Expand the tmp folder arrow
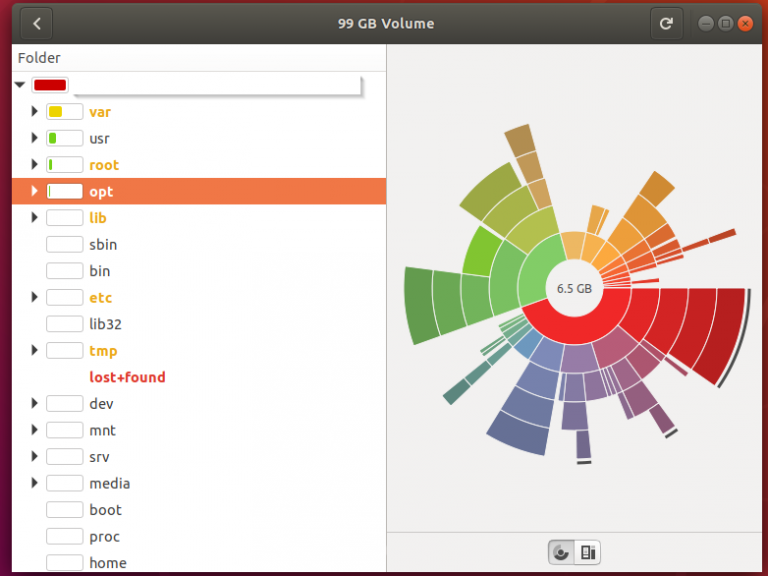 pyautogui.click(x=35, y=350)
